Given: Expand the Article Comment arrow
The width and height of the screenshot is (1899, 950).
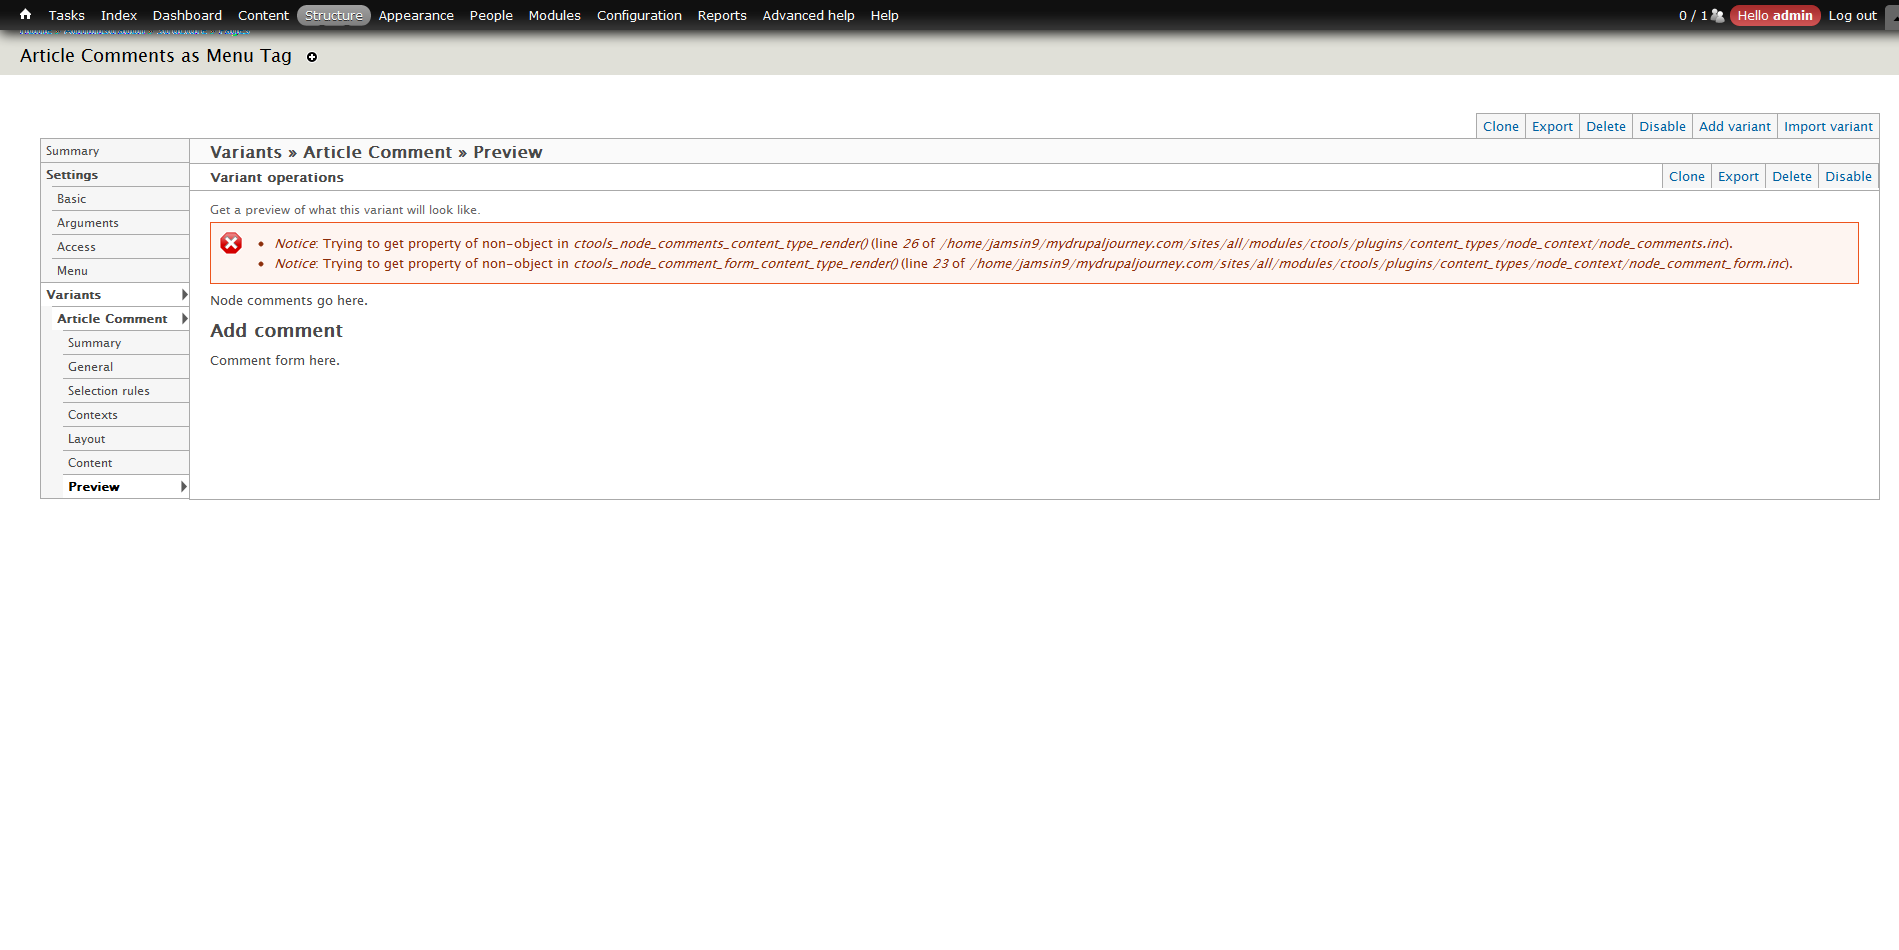Looking at the screenshot, I should [x=183, y=318].
